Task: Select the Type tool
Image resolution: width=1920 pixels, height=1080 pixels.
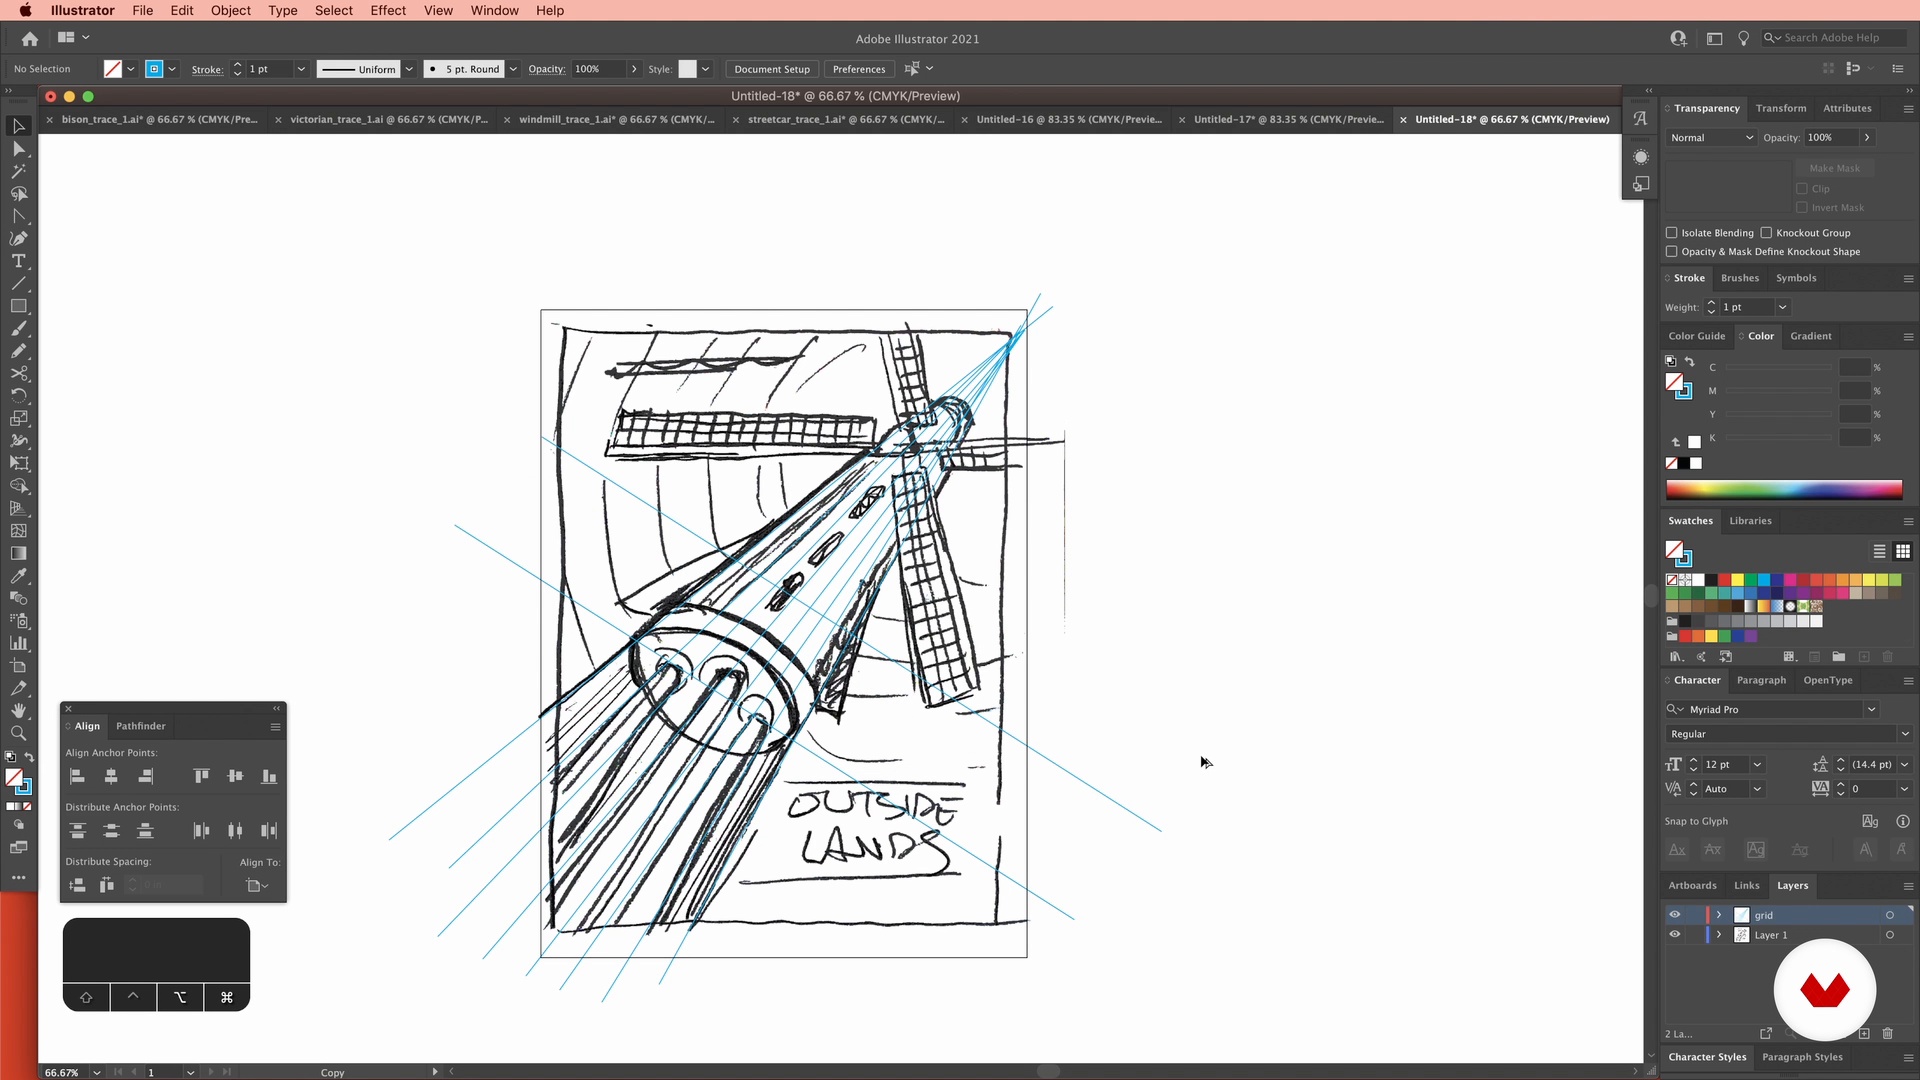Action: pyautogui.click(x=18, y=261)
